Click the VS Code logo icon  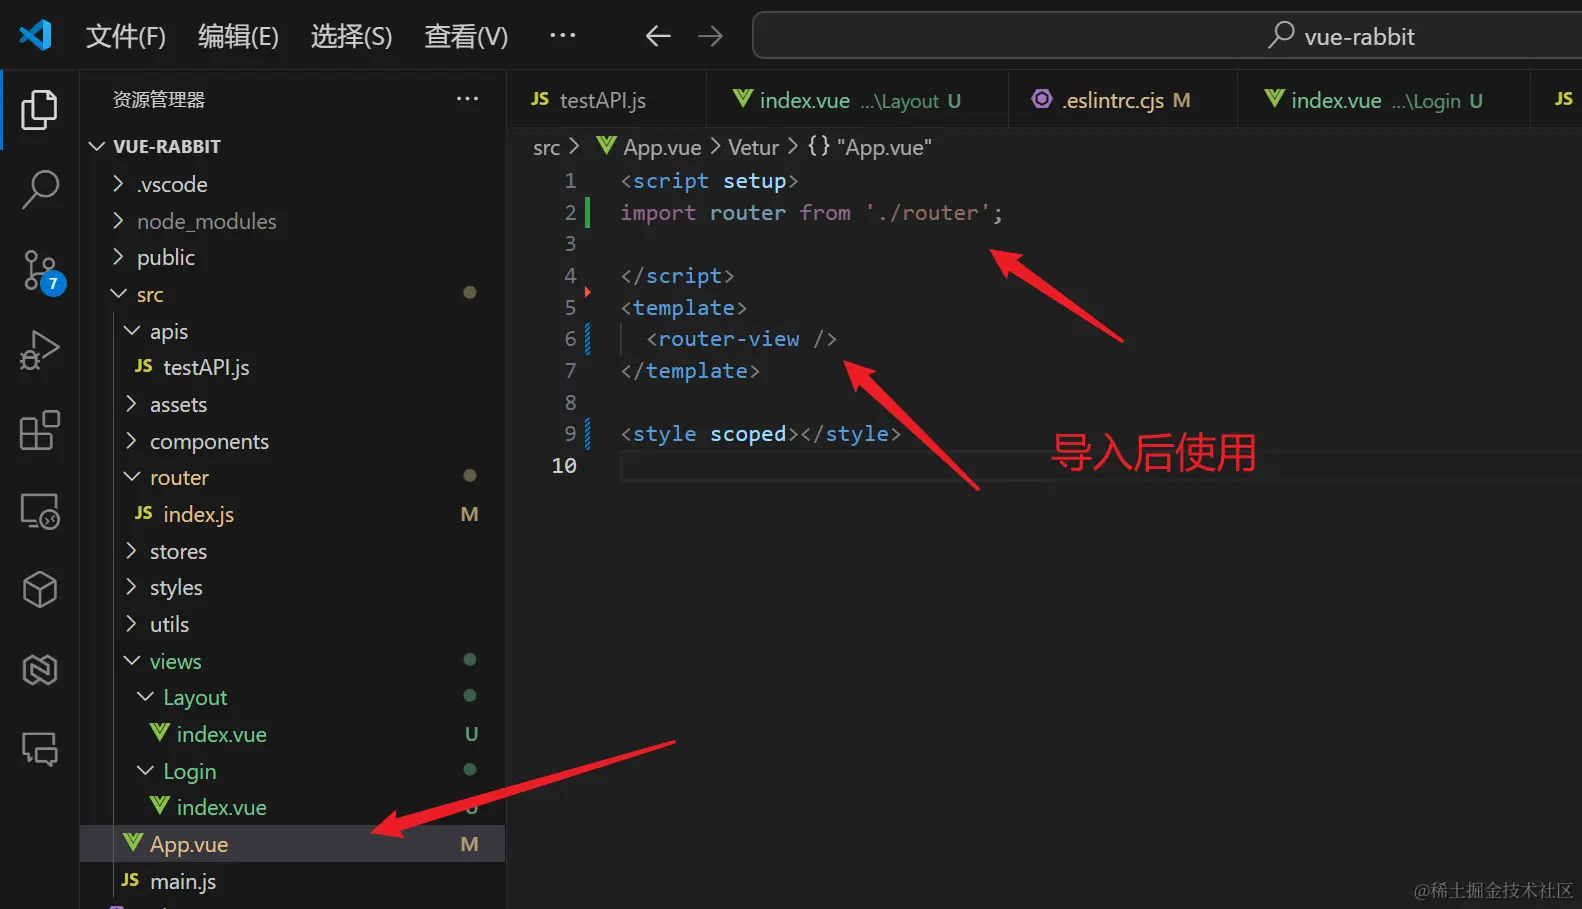tap(35, 35)
